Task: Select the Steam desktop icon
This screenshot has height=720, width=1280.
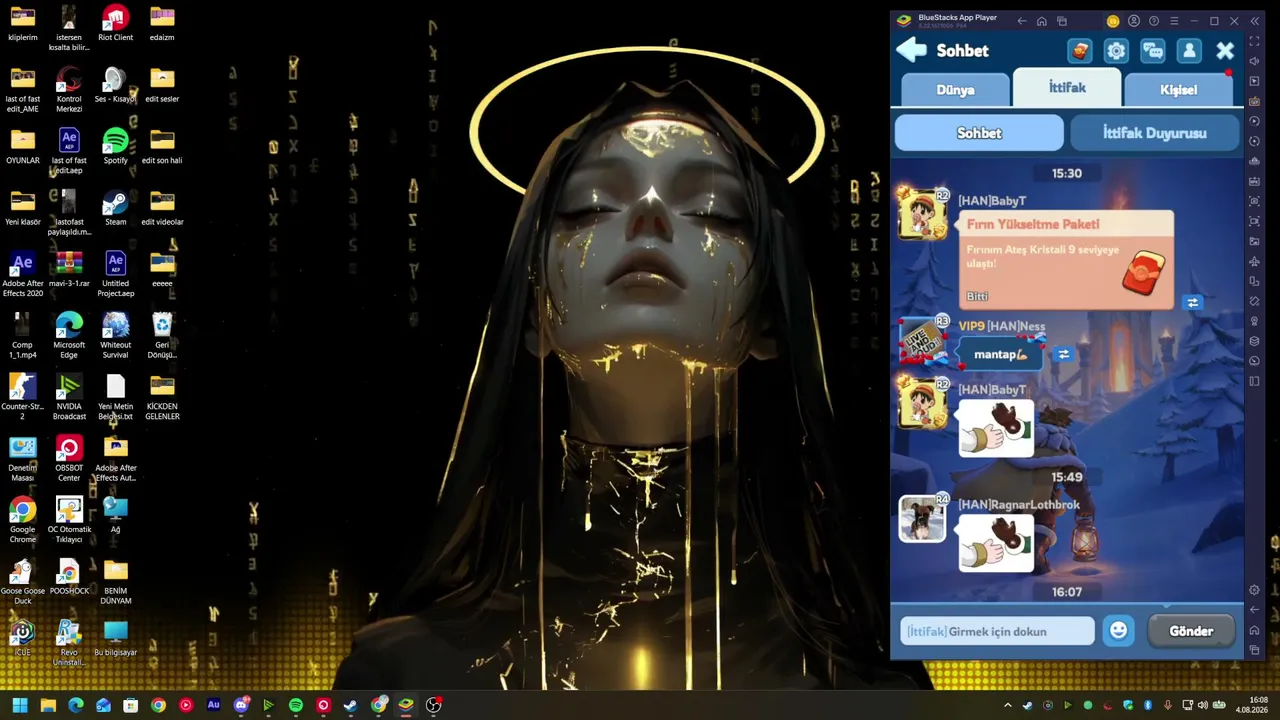Action: [115, 208]
